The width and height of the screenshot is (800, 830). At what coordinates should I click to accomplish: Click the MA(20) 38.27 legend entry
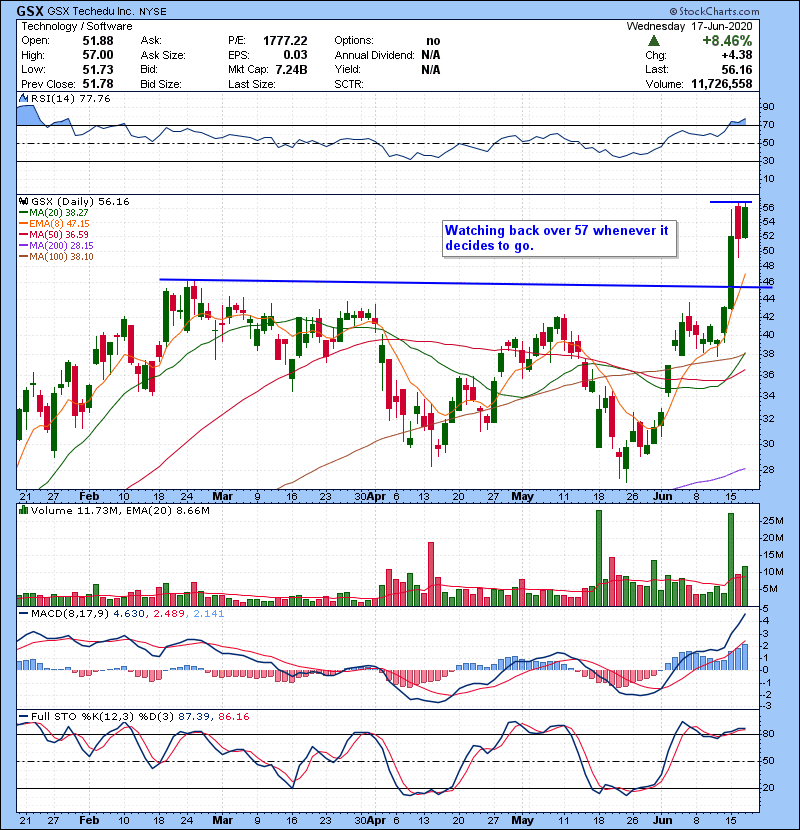click(53, 212)
